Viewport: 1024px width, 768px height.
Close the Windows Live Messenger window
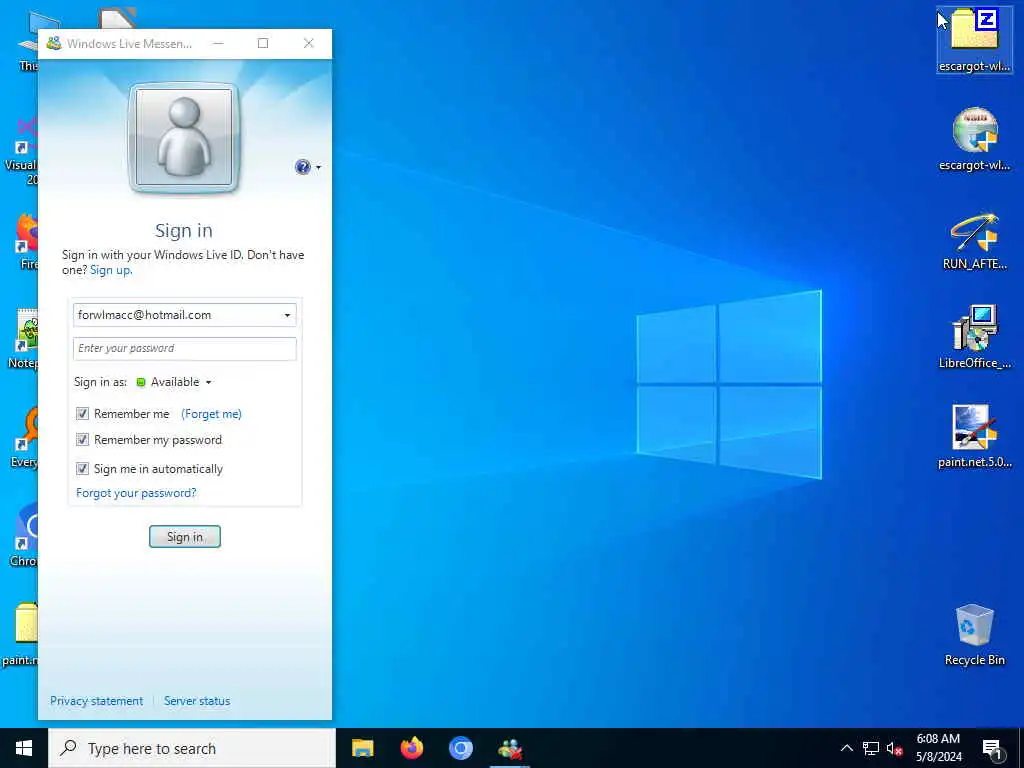click(x=309, y=43)
